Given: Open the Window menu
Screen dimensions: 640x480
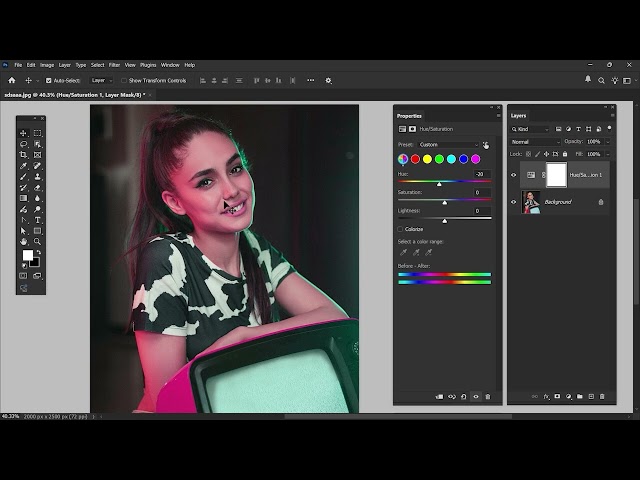Looking at the screenshot, I should coord(170,65).
